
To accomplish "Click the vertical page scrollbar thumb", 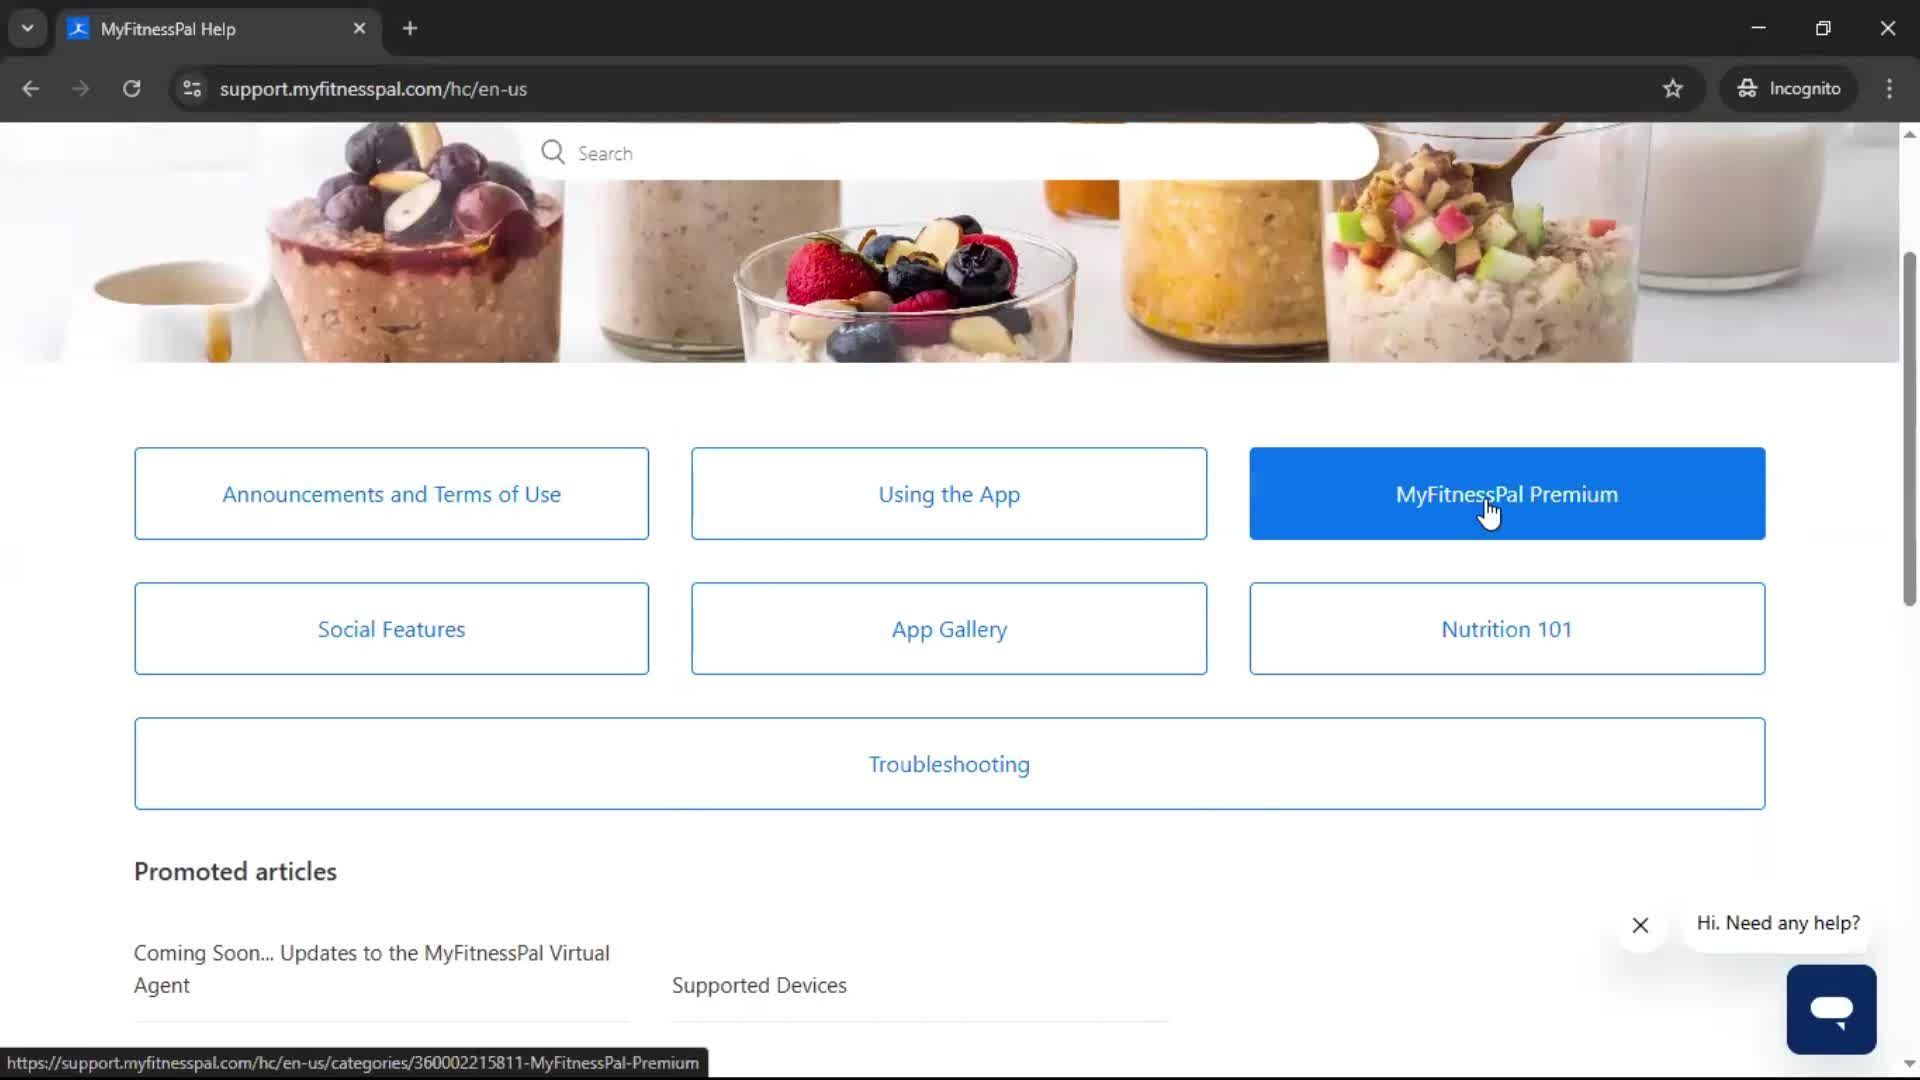I will pyautogui.click(x=1909, y=428).
